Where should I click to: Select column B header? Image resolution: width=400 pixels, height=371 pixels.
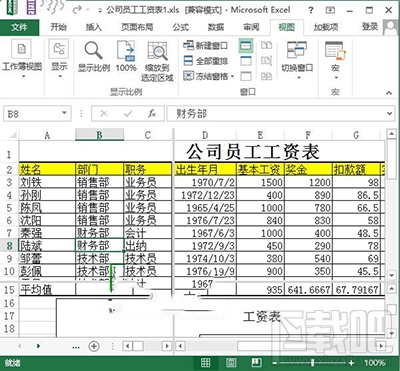(x=99, y=135)
